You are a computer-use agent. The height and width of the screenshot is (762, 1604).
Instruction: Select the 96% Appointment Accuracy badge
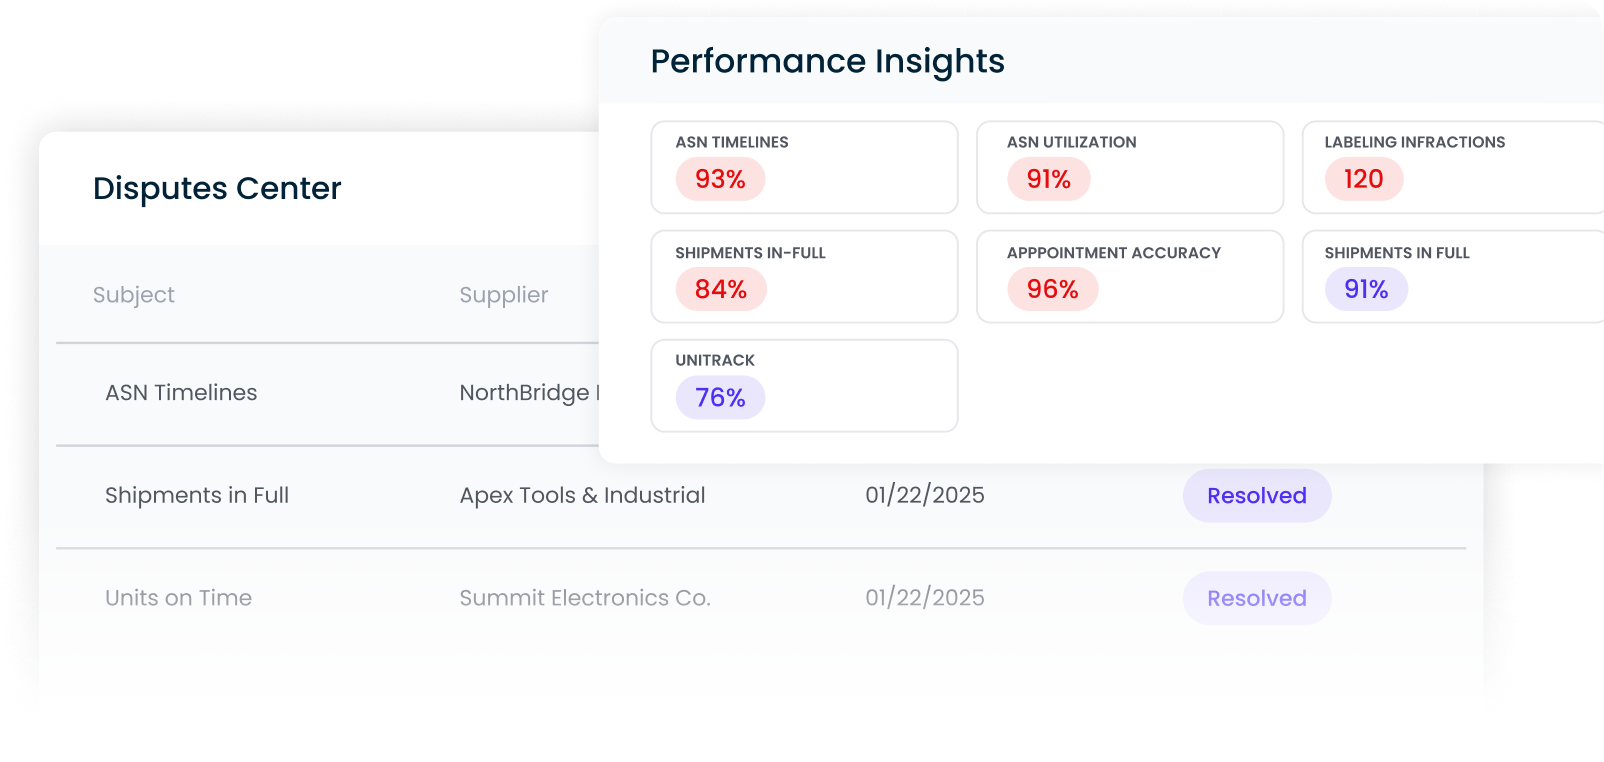coord(1052,290)
